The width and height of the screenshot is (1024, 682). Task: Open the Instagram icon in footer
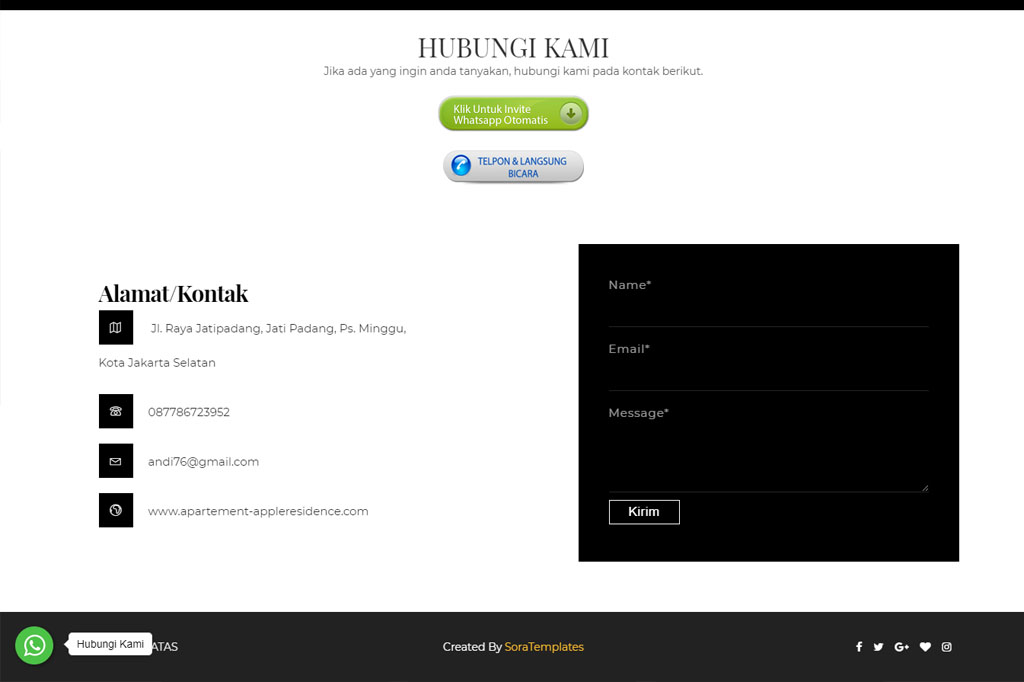coord(947,647)
